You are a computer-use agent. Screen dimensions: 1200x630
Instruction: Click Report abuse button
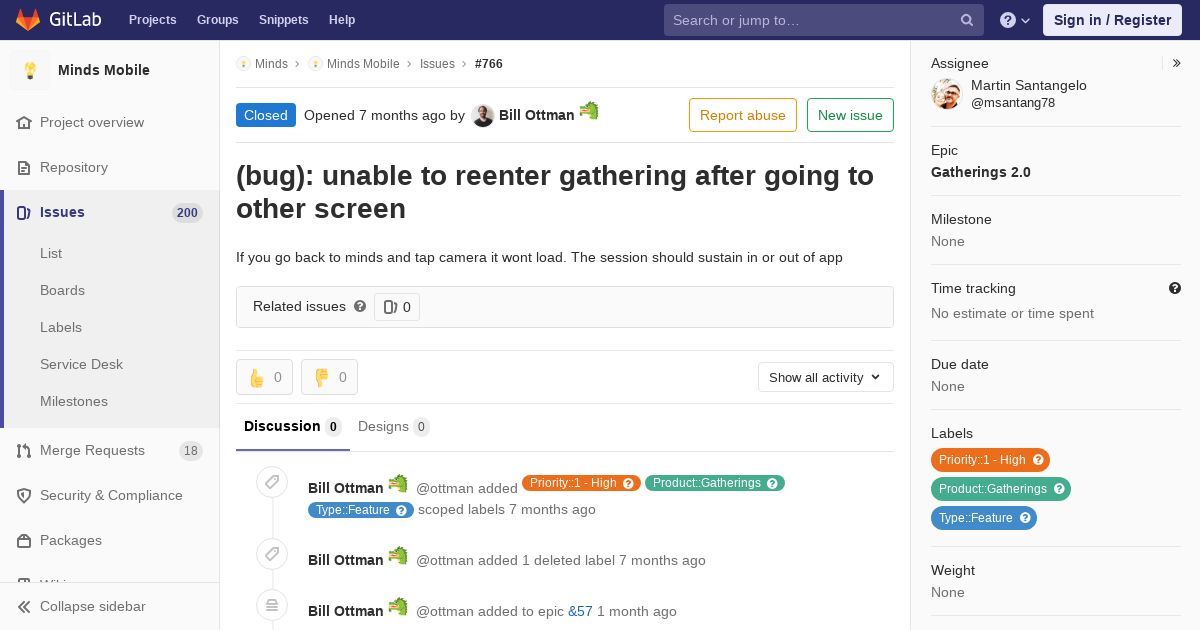tap(743, 115)
